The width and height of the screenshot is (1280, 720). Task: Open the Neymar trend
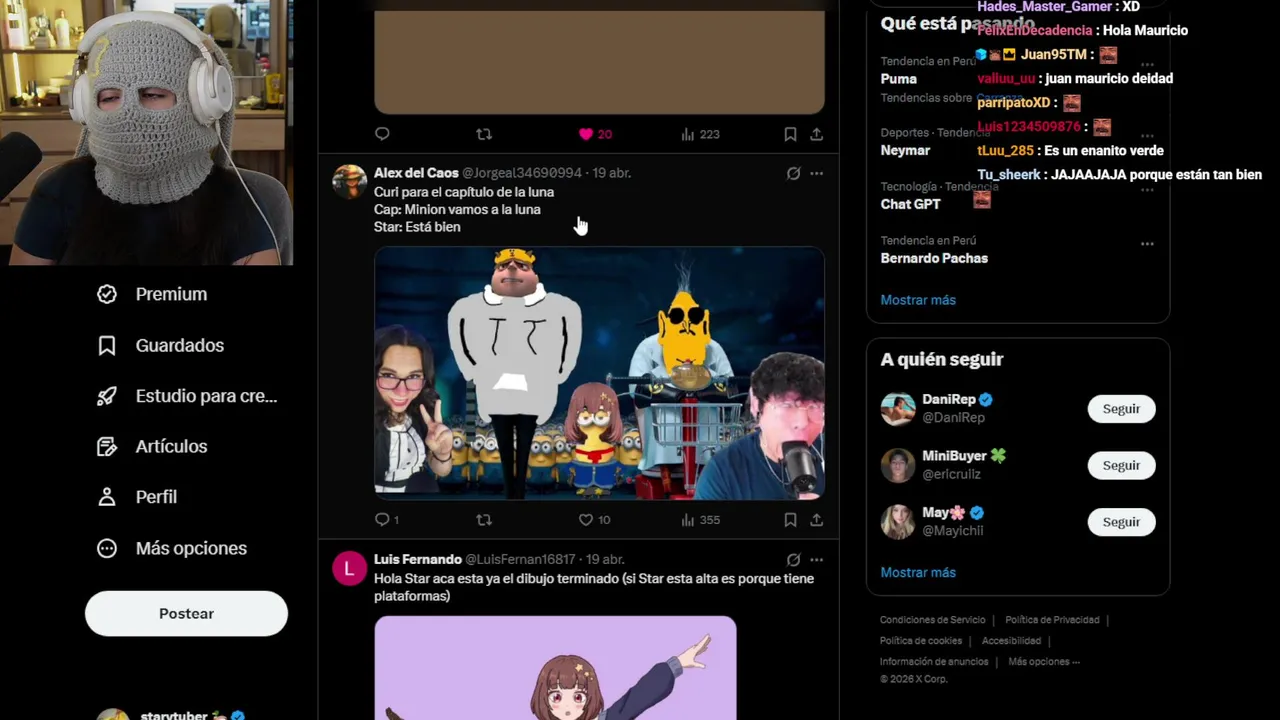pos(905,150)
